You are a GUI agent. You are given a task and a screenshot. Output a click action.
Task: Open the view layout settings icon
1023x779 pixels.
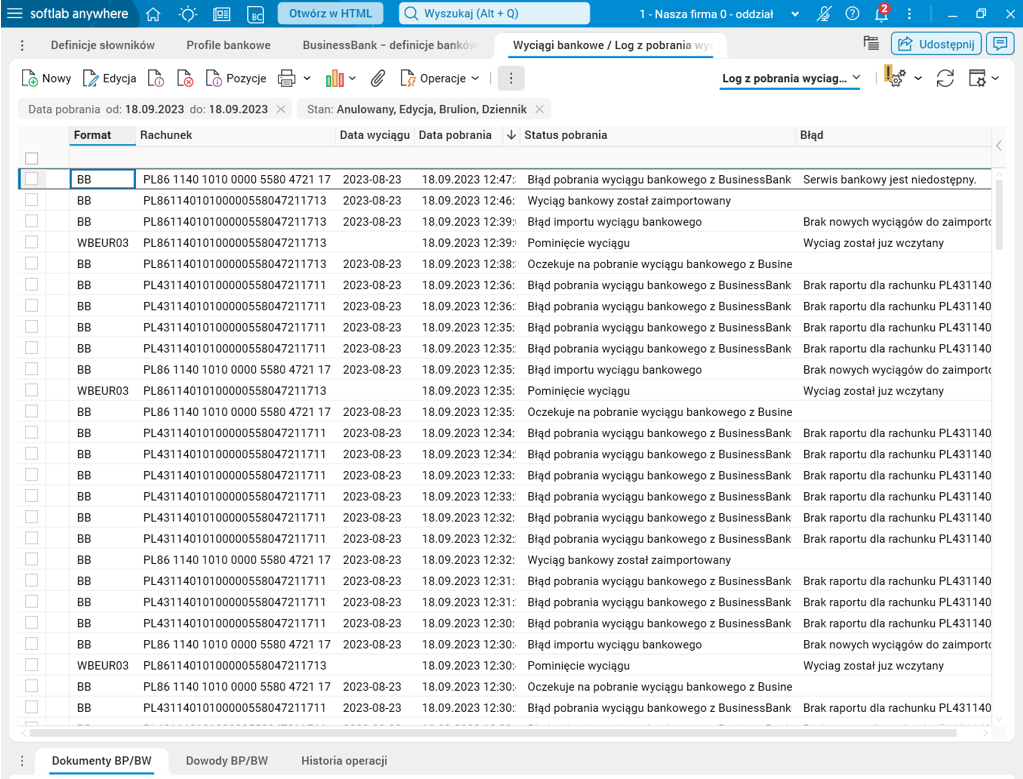click(x=977, y=78)
